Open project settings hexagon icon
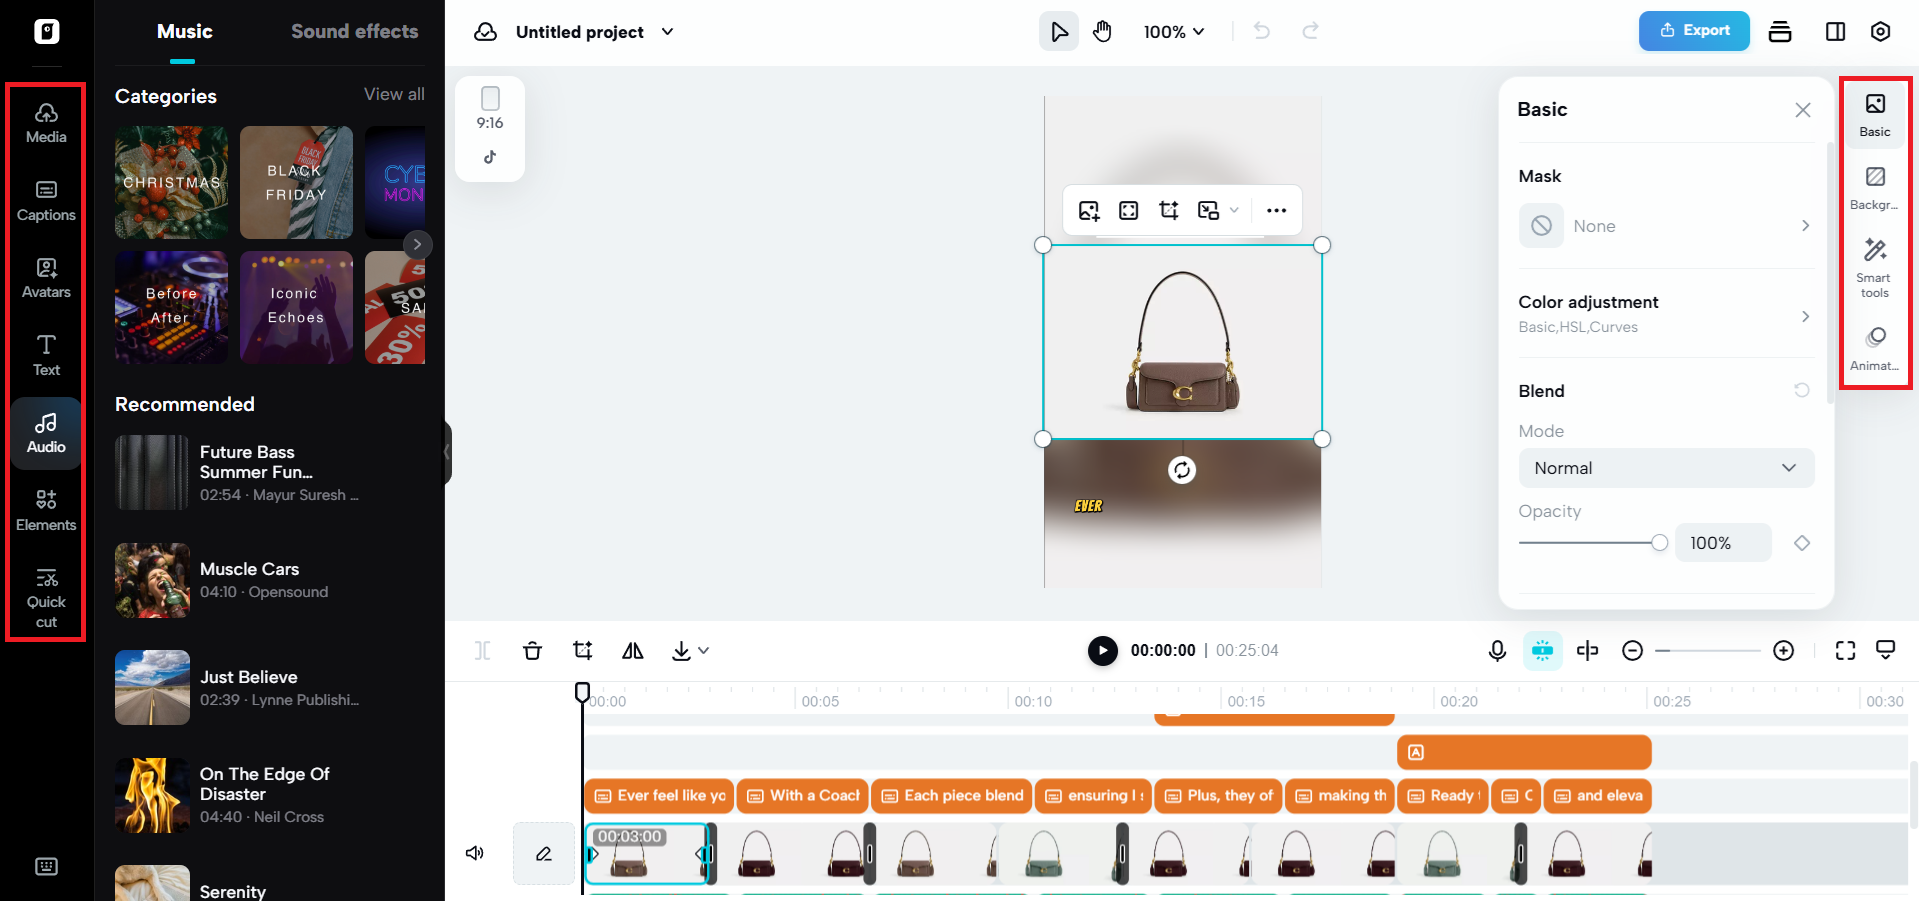The image size is (1919, 901). point(1880,32)
